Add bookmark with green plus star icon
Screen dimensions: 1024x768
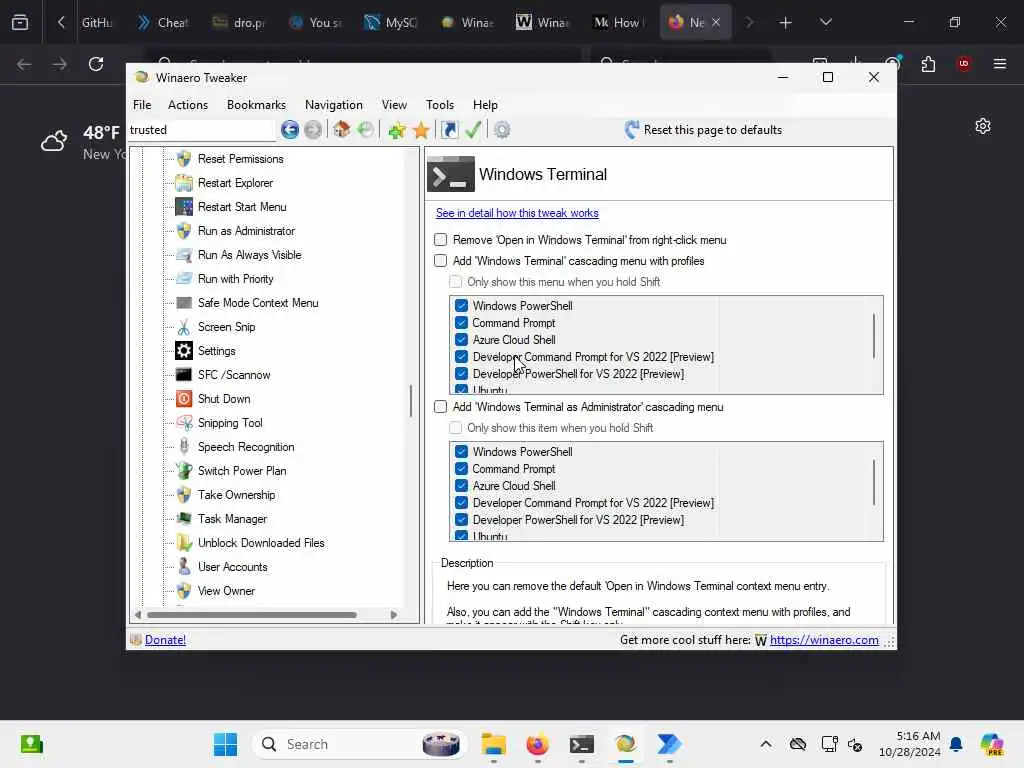(x=396, y=130)
